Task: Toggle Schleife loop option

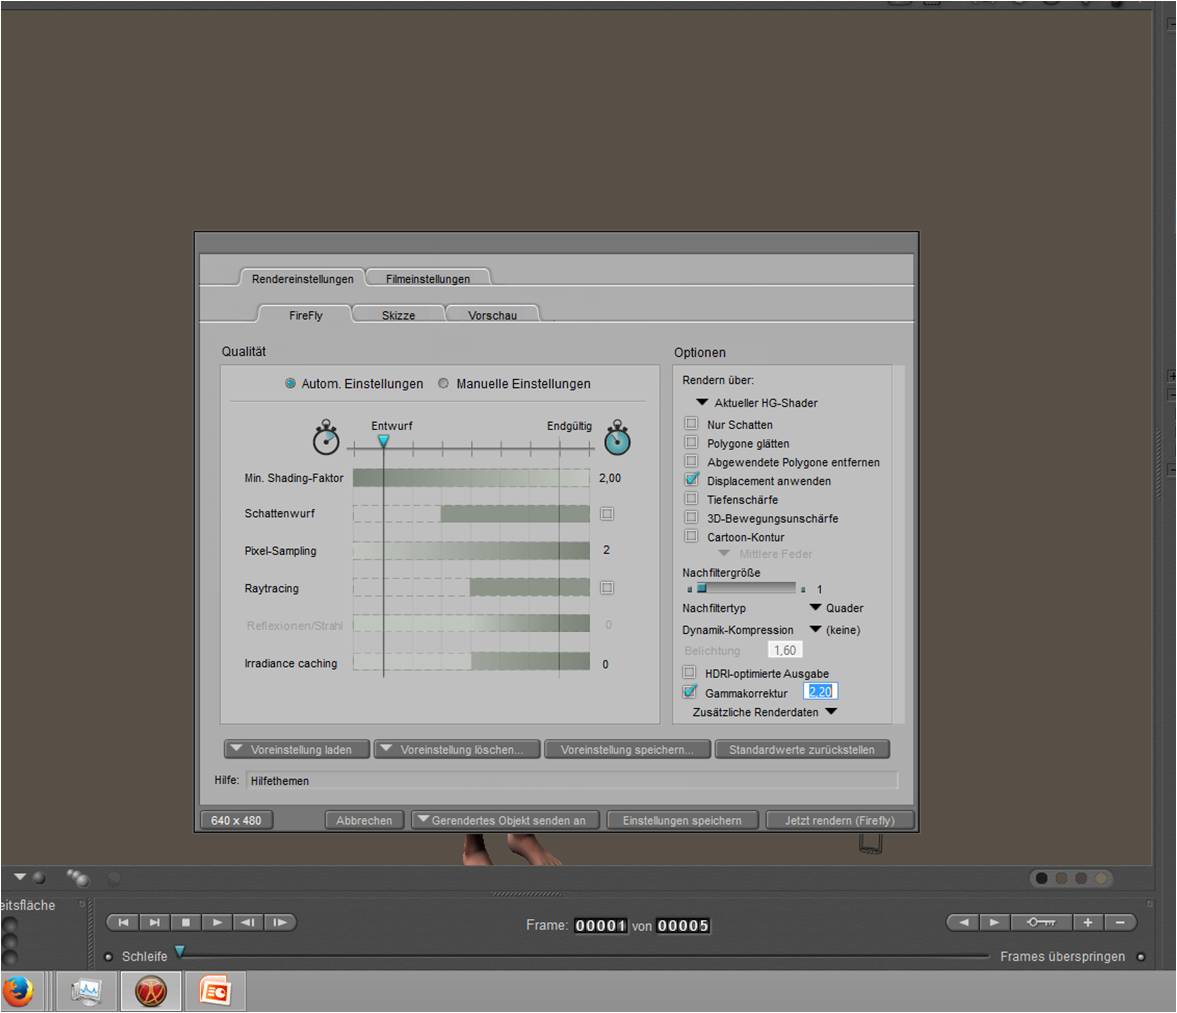Action: tap(108, 957)
